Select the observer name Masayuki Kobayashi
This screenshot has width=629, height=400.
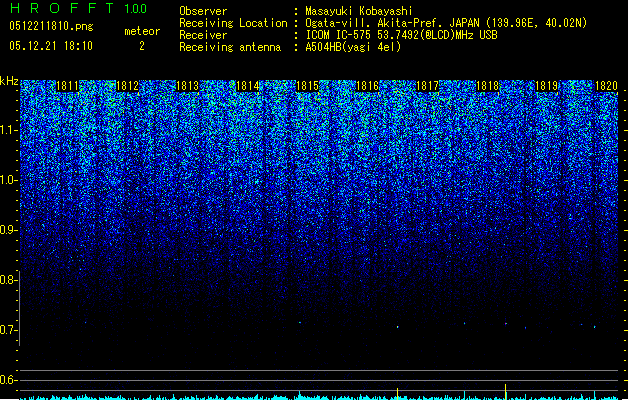click(x=359, y=11)
